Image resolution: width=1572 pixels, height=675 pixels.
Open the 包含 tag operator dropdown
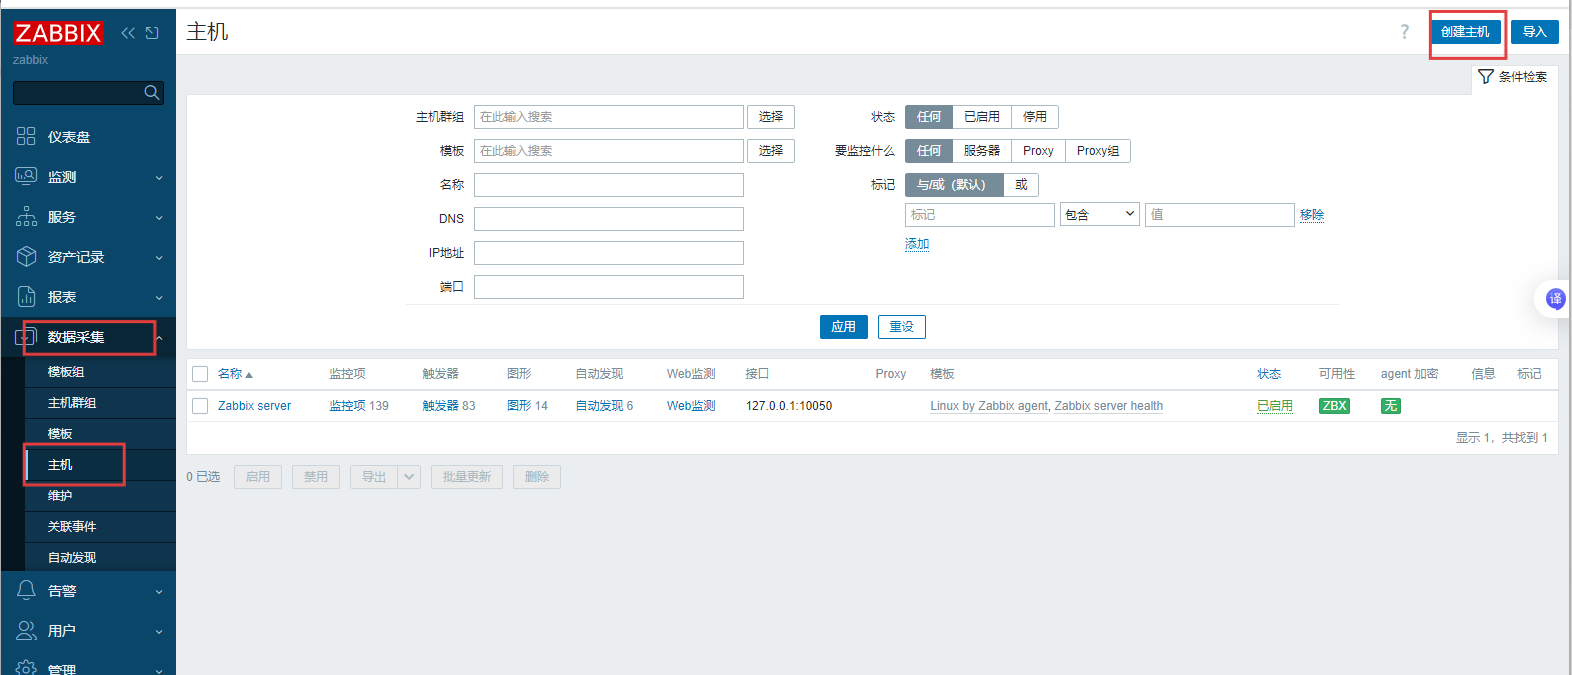pyautogui.click(x=1100, y=214)
